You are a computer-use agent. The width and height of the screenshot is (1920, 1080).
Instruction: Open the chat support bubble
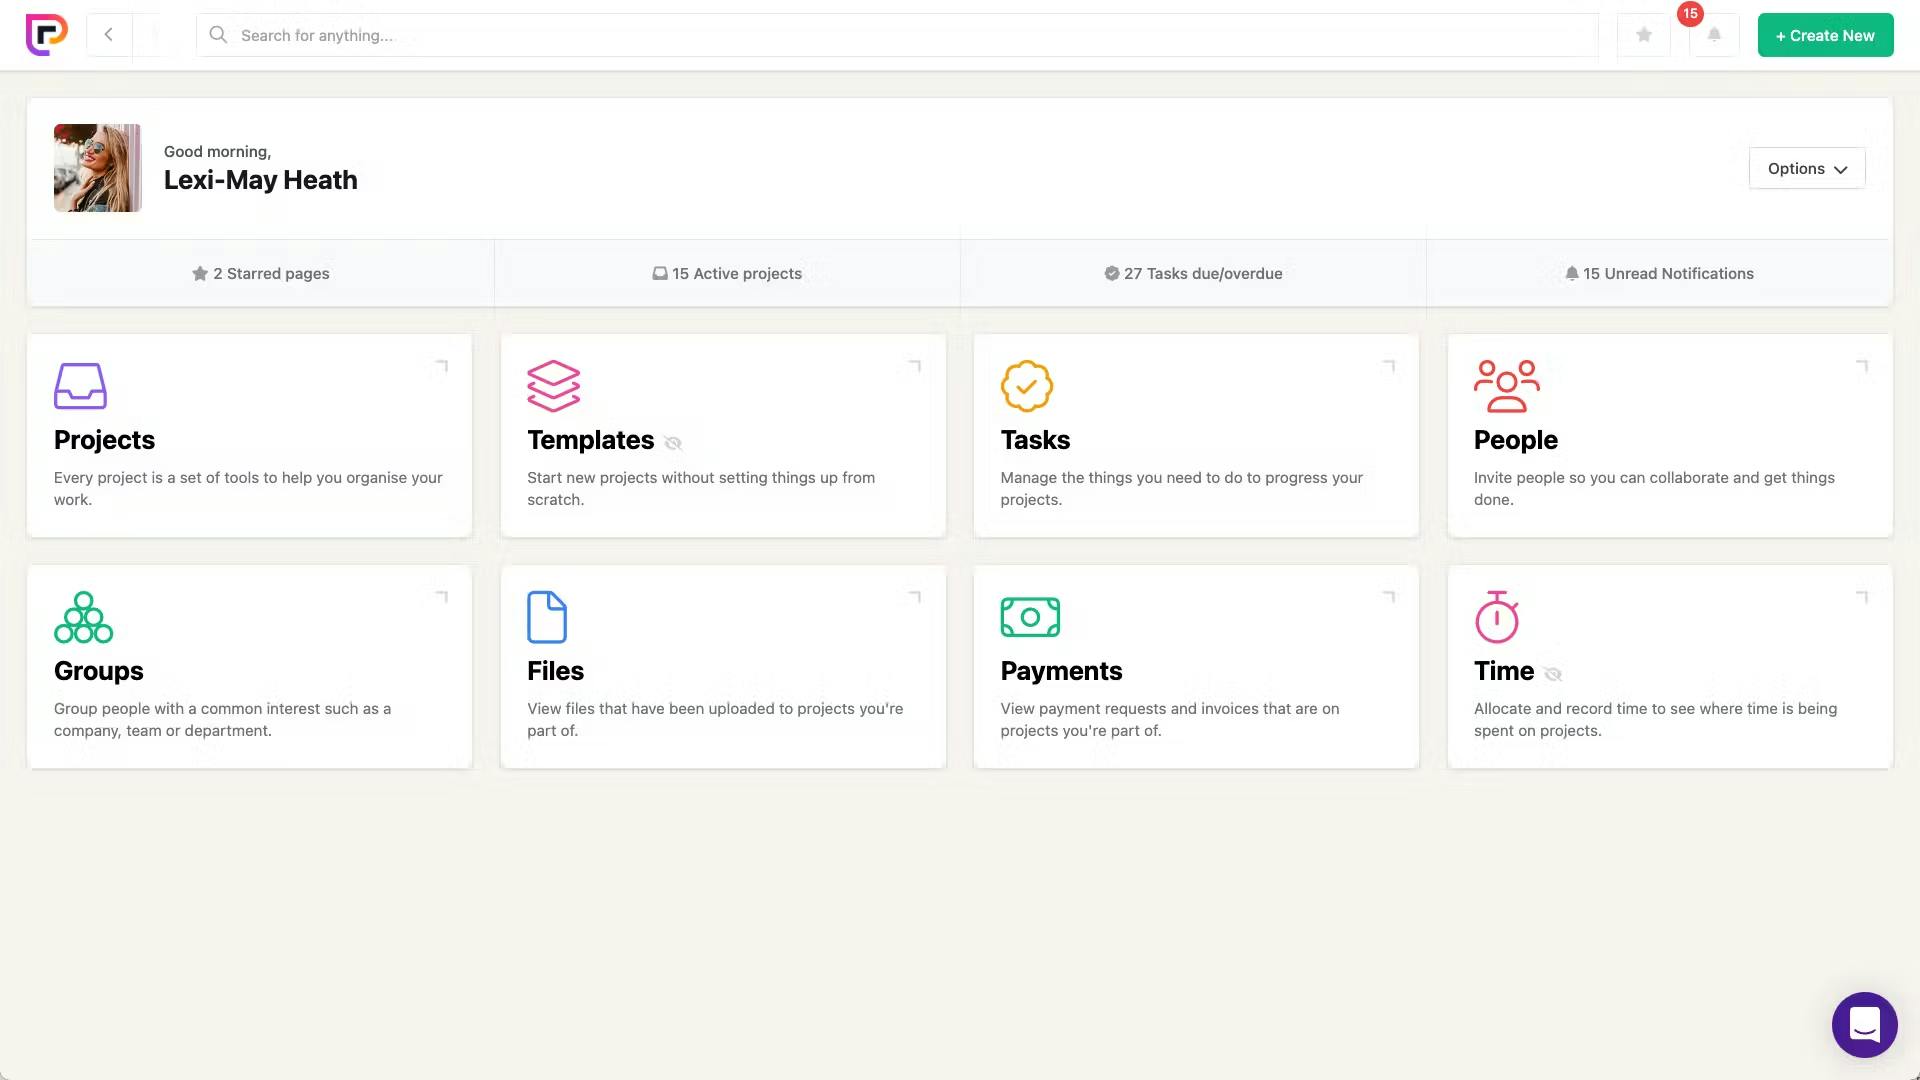(1864, 1025)
